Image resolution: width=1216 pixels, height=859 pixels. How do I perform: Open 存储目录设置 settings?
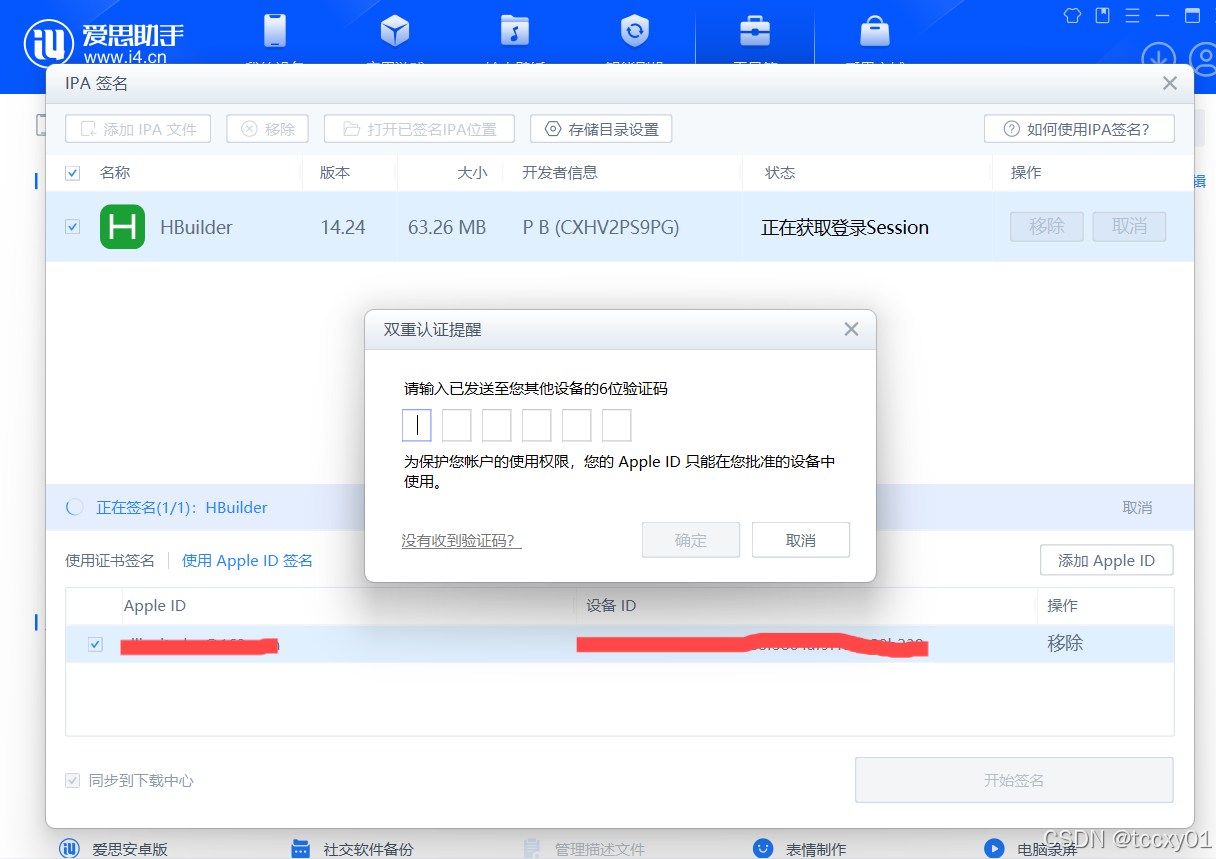click(x=601, y=129)
